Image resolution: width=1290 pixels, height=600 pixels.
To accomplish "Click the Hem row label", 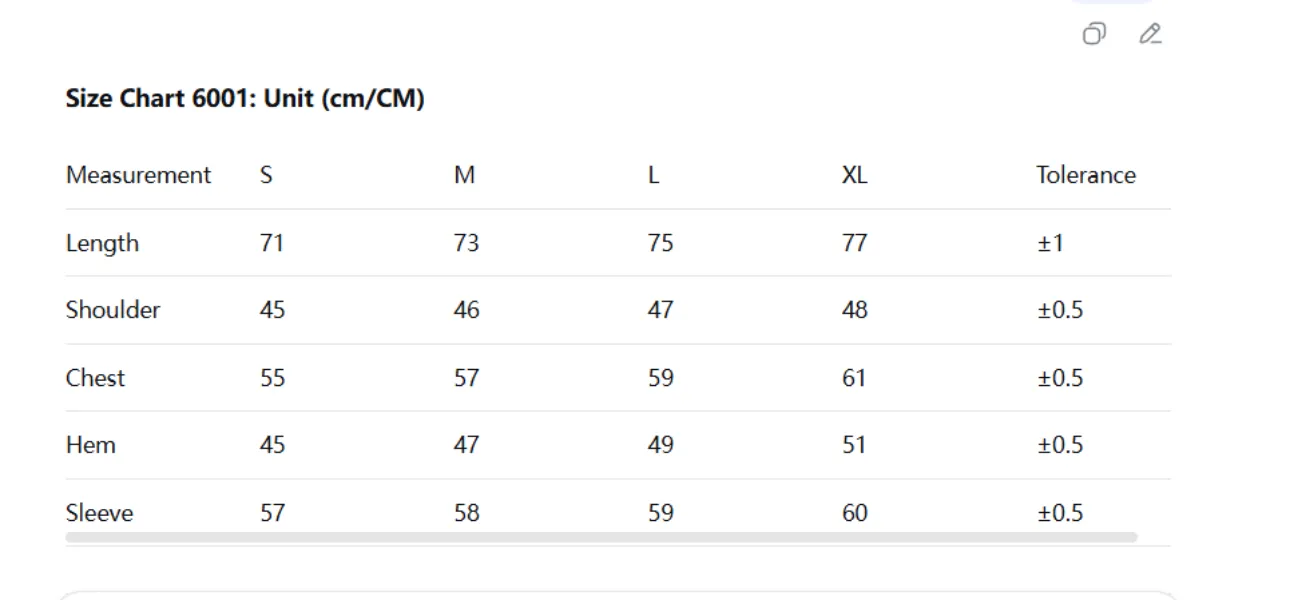I will point(90,445).
